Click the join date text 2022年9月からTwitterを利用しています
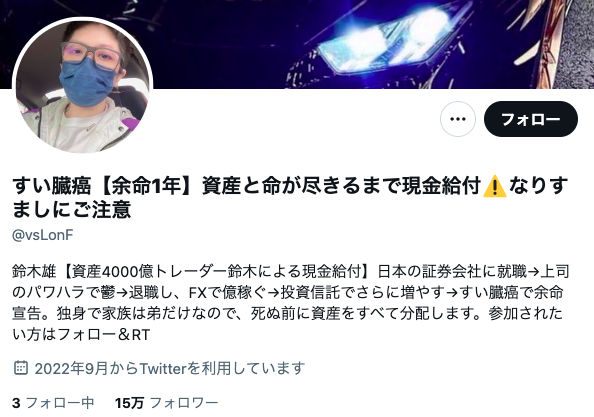Viewport: 594px width, 417px height. coord(170,368)
